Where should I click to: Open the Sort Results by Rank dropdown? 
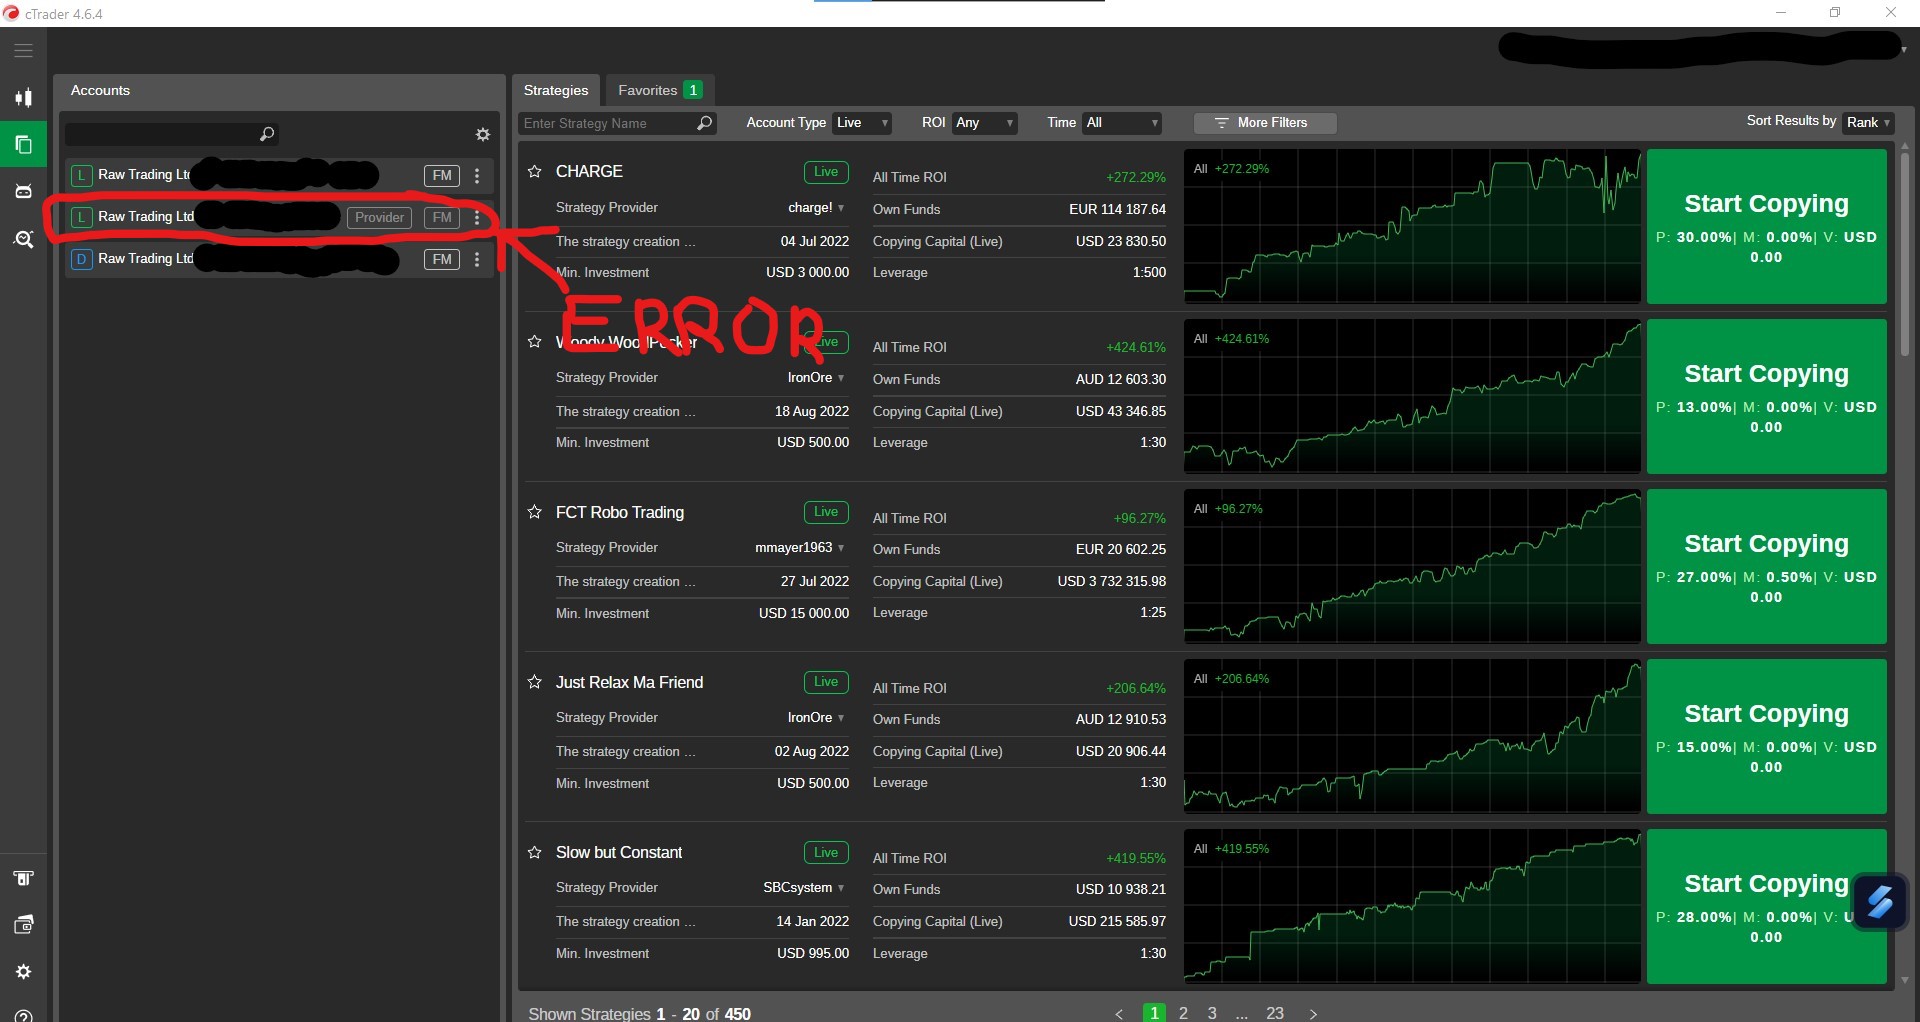(x=1868, y=122)
